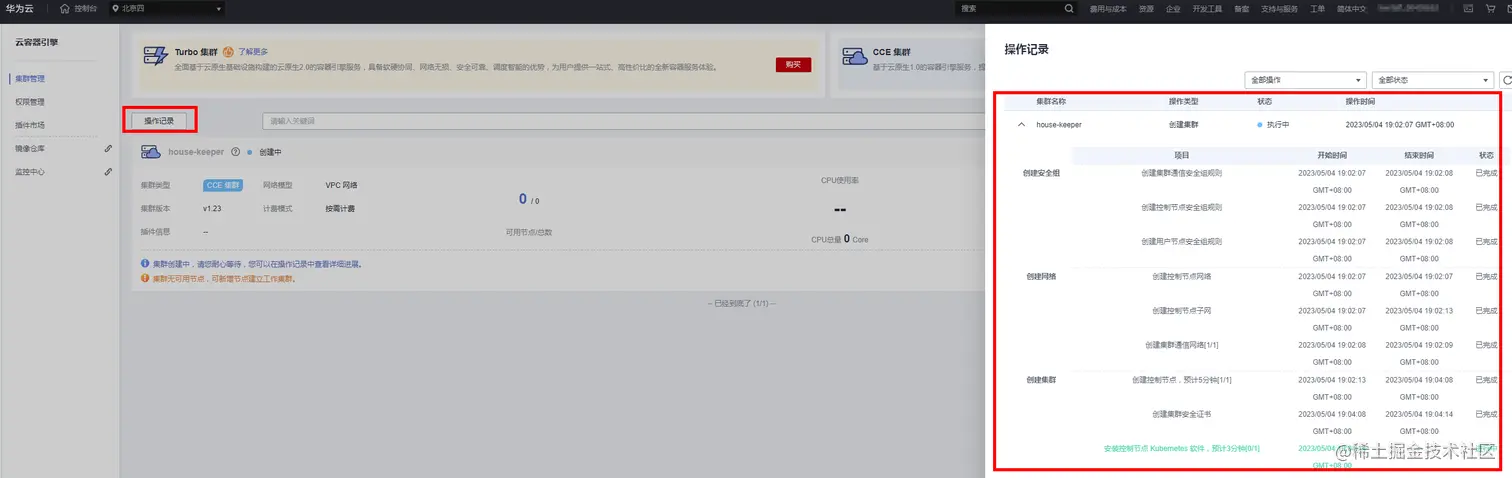Click the house-keeper cluster icon
1512x478 pixels.
click(151, 152)
